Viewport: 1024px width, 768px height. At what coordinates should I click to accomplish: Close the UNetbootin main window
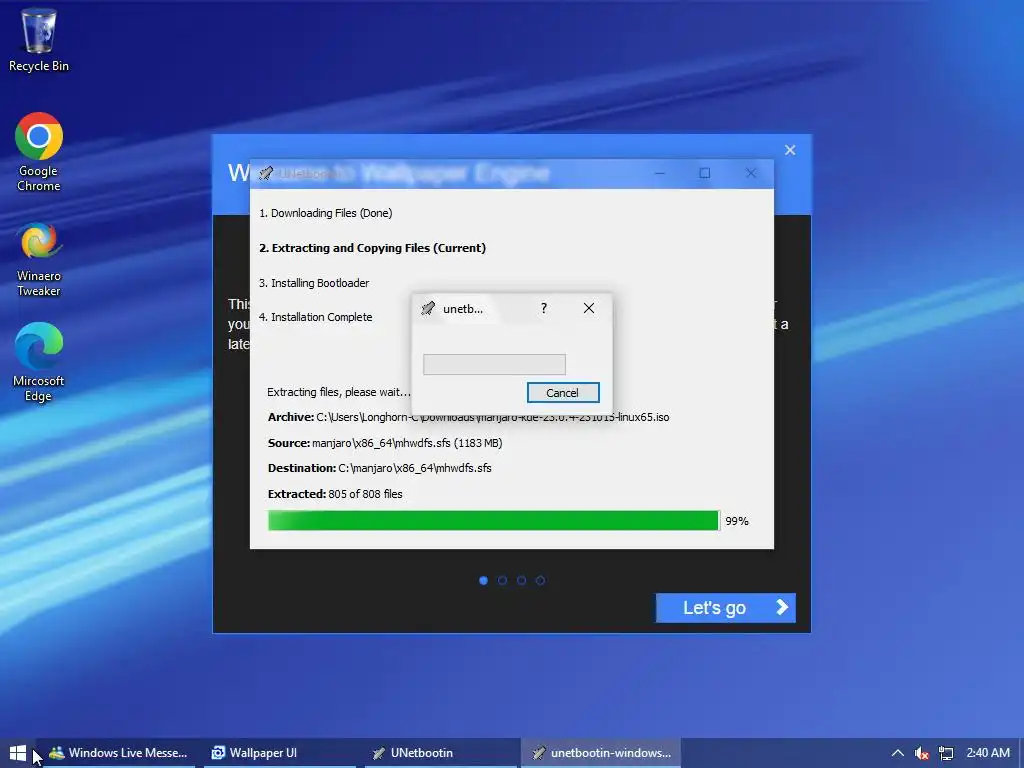coord(751,173)
